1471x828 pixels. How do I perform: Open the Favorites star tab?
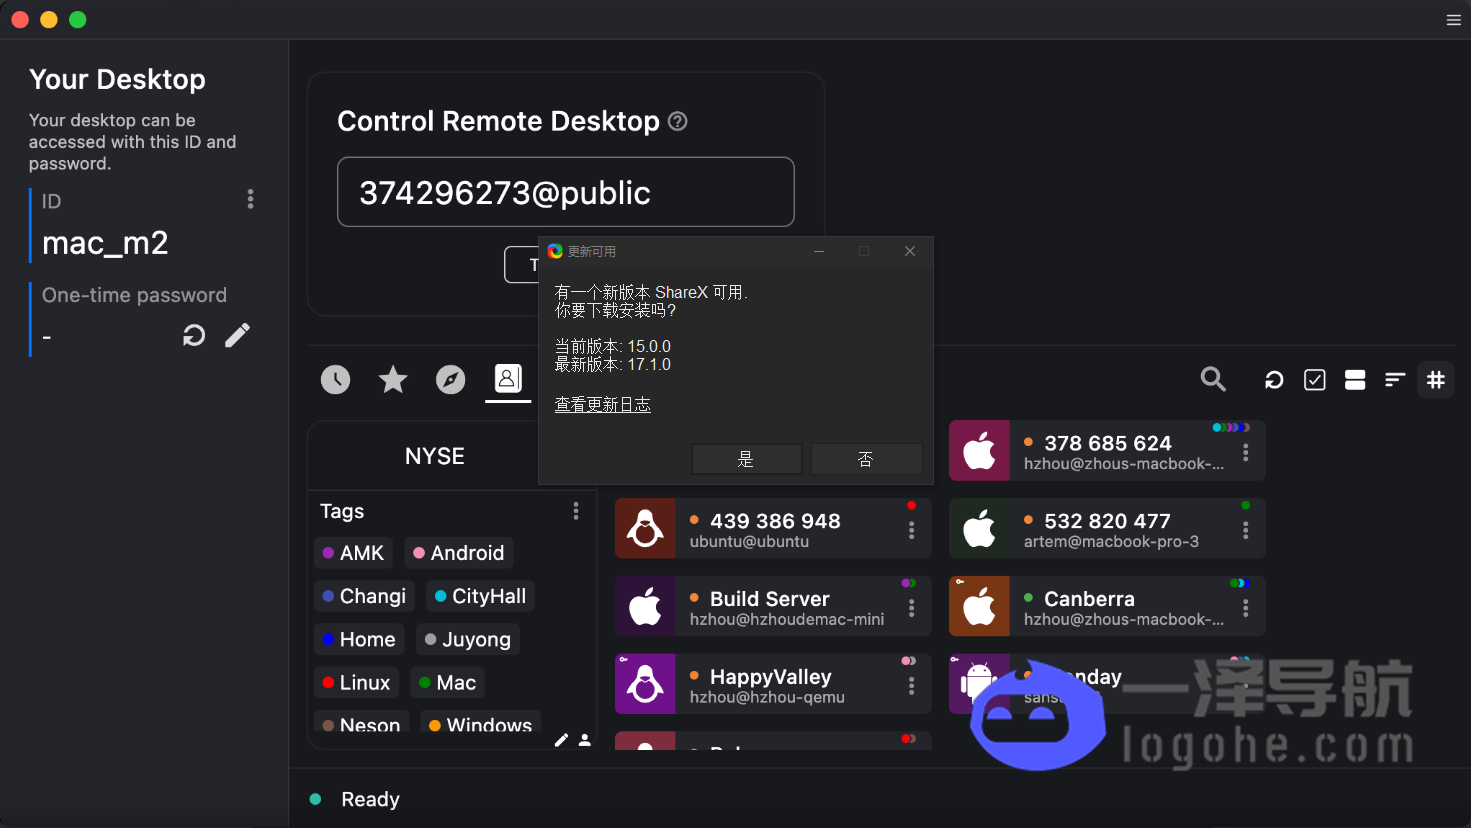[393, 379]
